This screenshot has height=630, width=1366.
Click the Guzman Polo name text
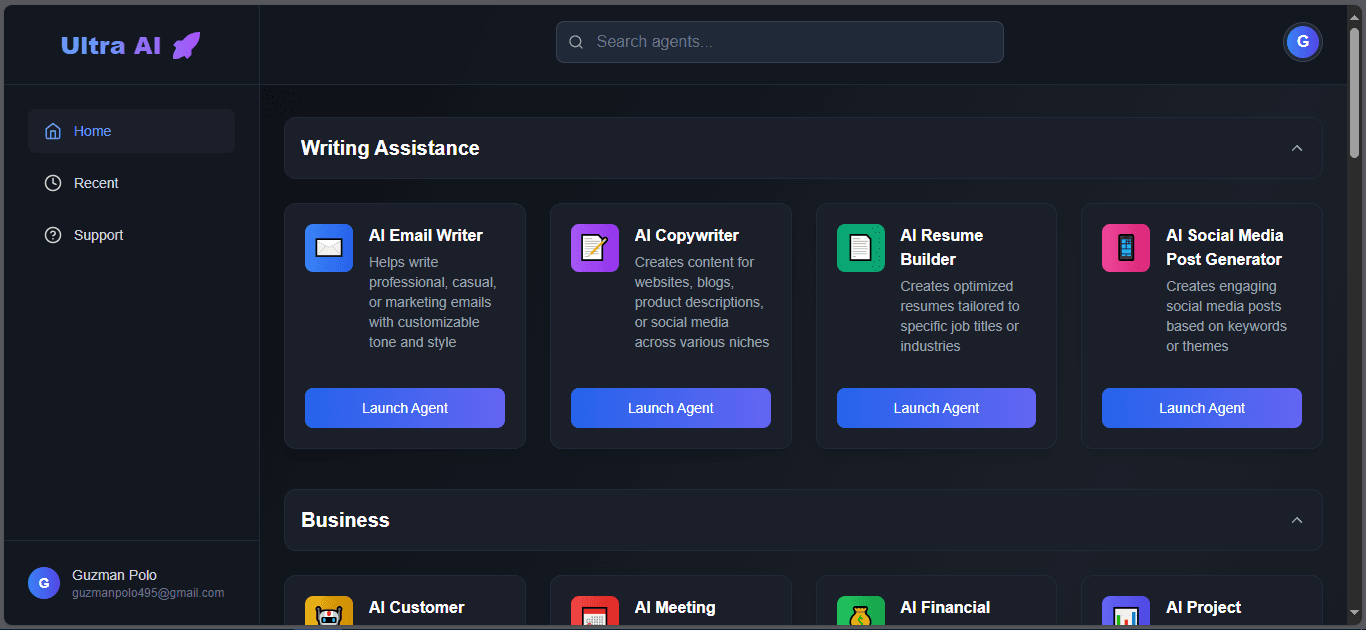coord(114,575)
